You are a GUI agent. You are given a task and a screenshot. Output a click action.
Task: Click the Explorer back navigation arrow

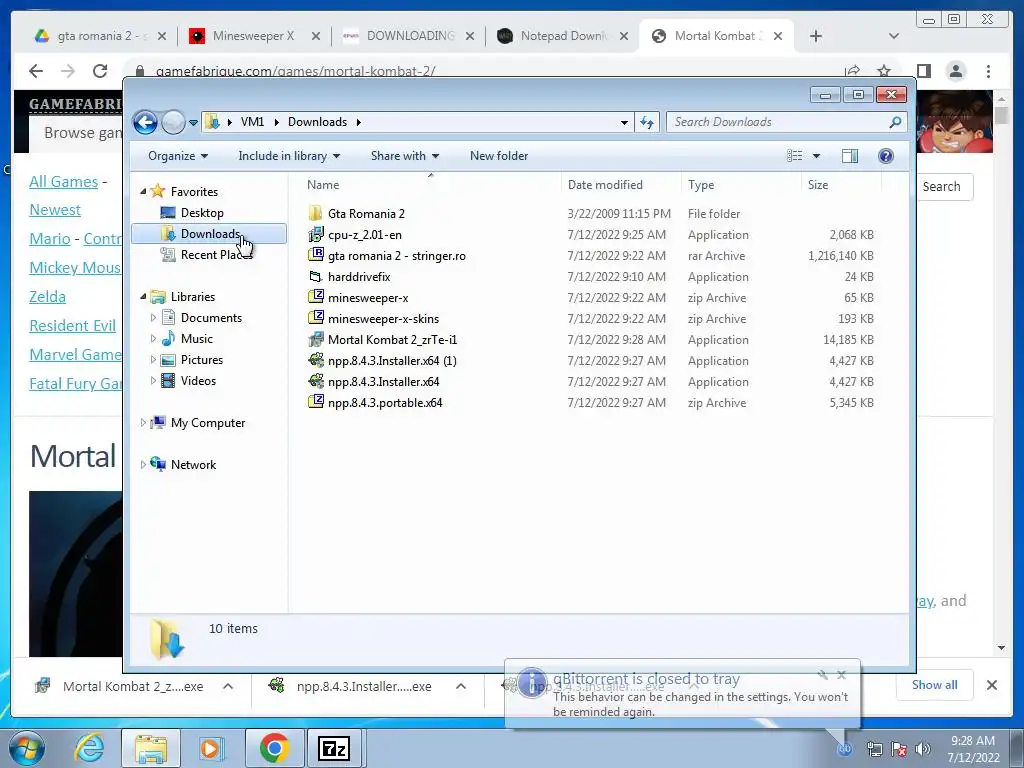tap(146, 122)
